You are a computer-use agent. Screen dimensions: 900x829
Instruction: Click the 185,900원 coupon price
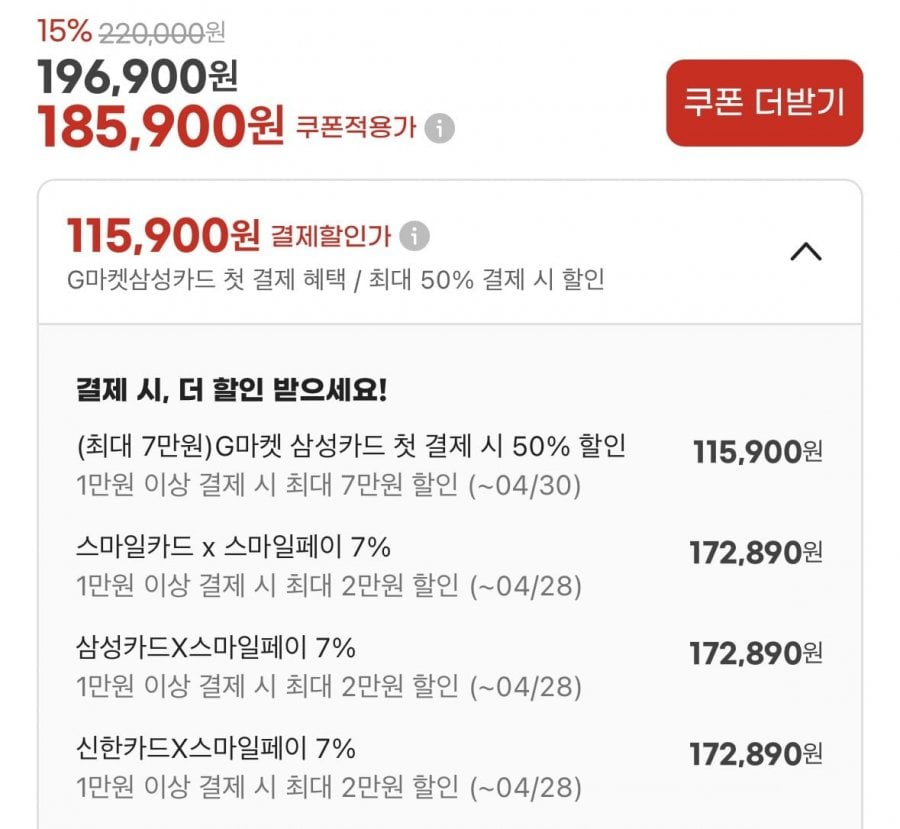coord(161,127)
